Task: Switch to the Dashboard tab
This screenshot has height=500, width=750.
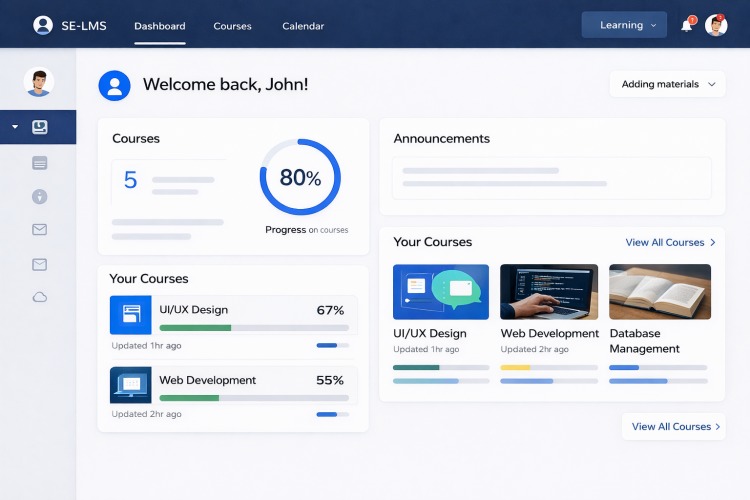Action: point(160,26)
